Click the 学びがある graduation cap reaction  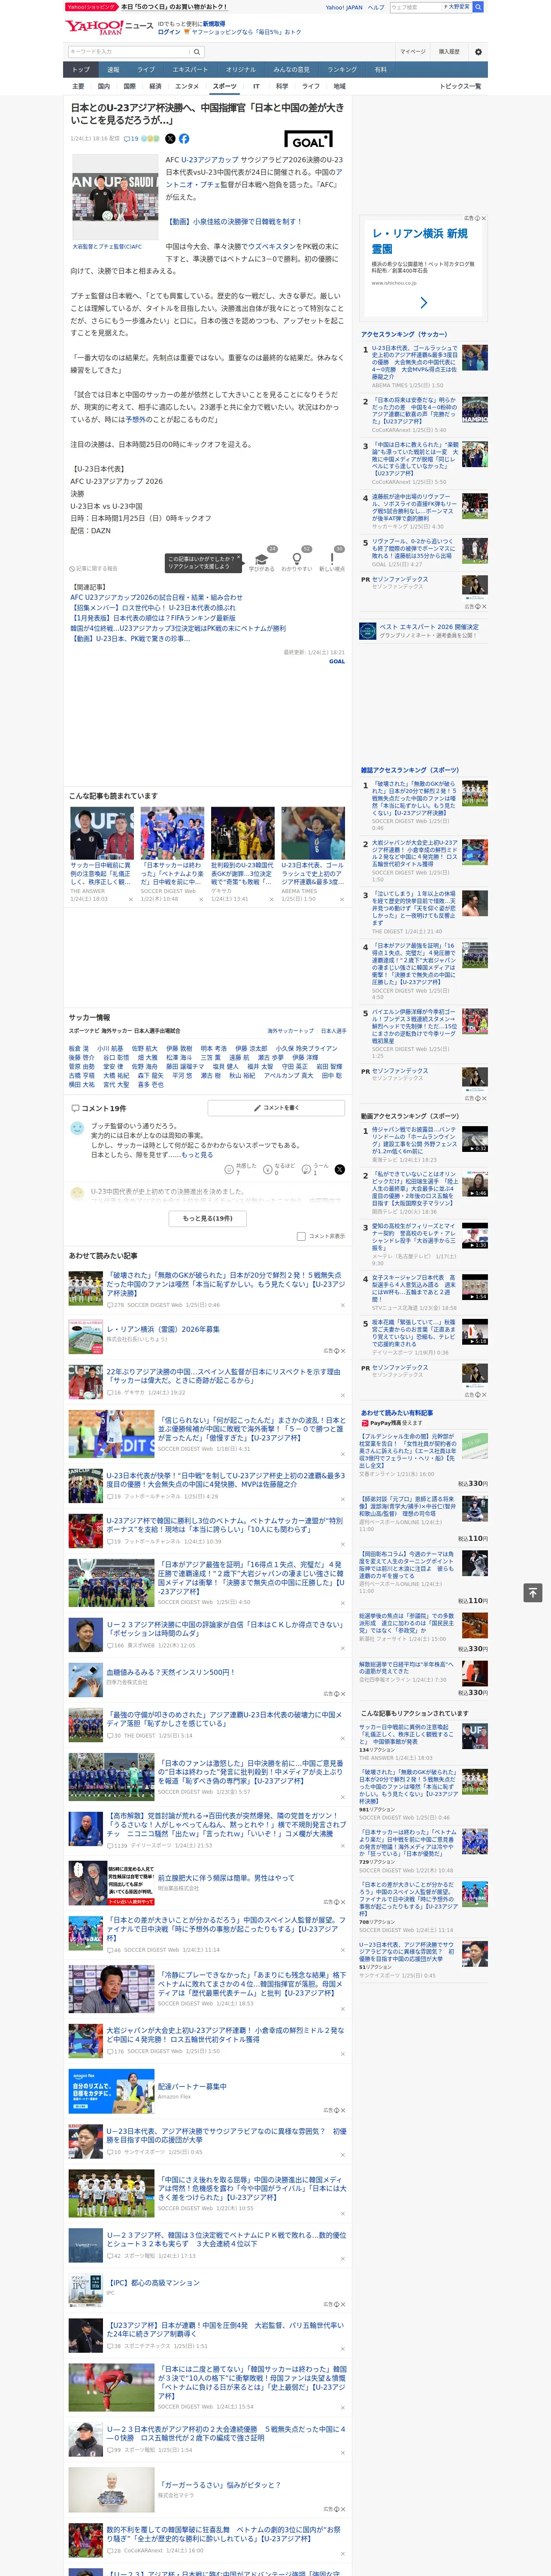click(262, 559)
